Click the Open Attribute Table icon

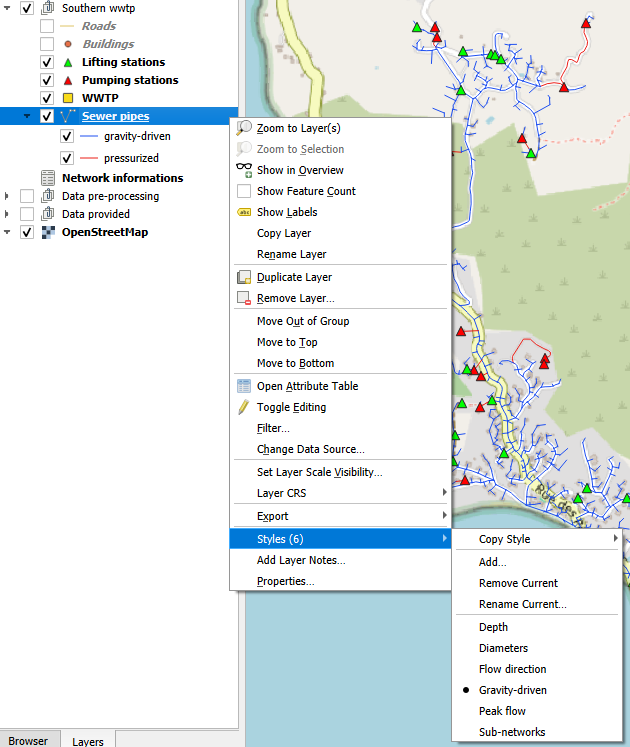(x=244, y=386)
